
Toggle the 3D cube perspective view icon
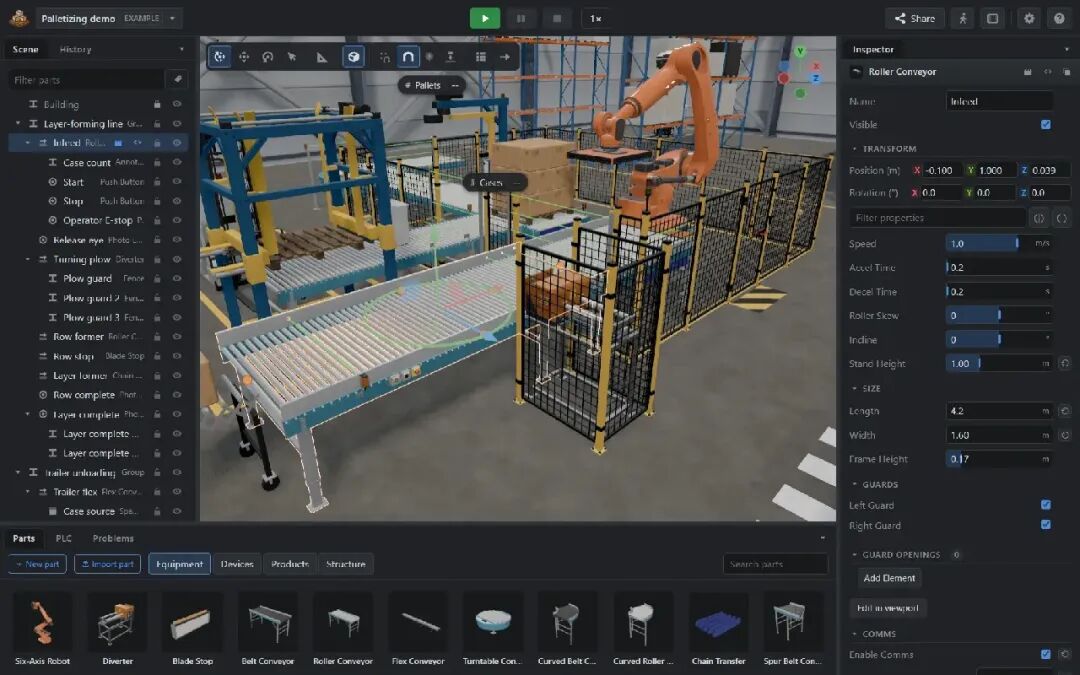tap(353, 57)
